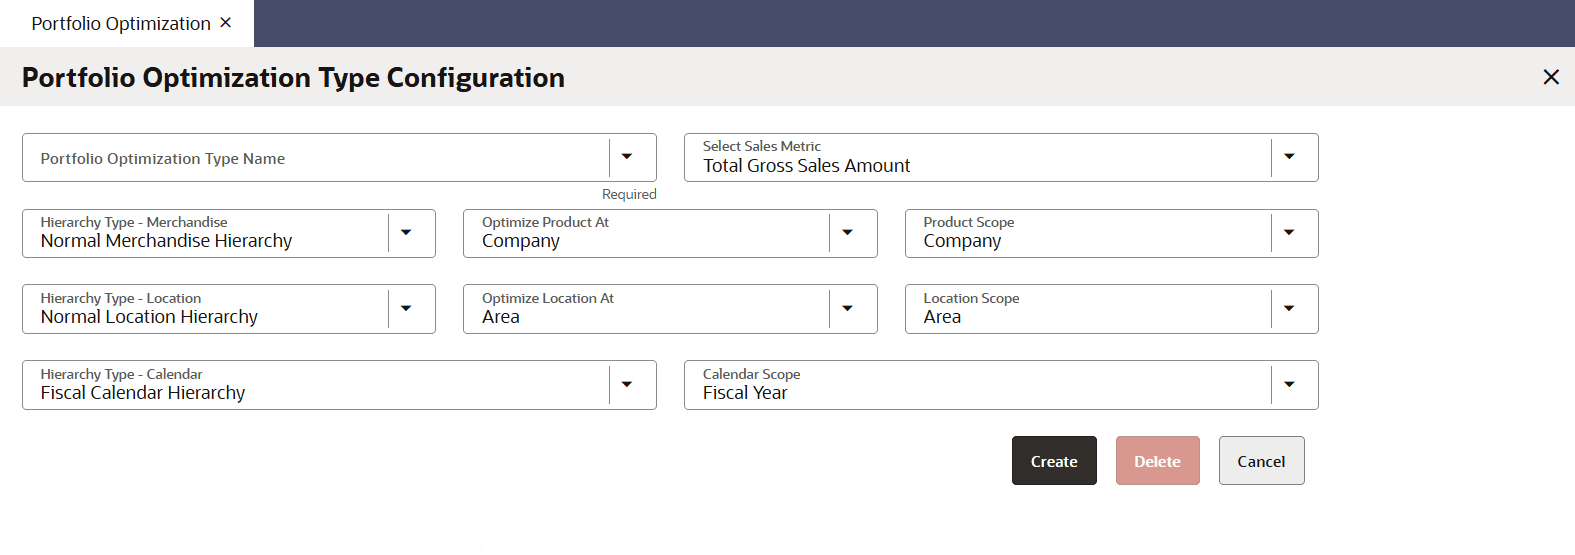This screenshot has height=555, width=1575.
Task: Expand Hierarchy Type - Location dropdown arrow
Action: tap(406, 309)
